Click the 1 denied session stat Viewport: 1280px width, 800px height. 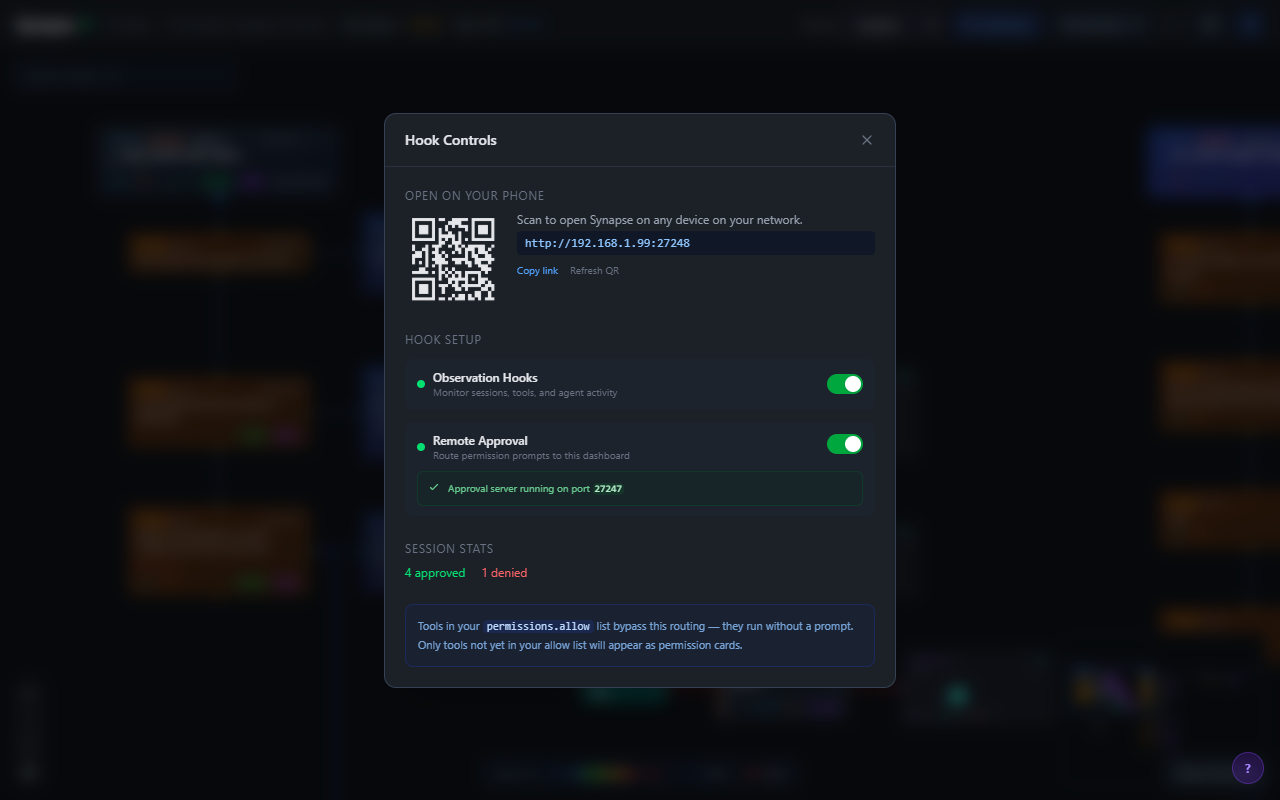[504, 572]
